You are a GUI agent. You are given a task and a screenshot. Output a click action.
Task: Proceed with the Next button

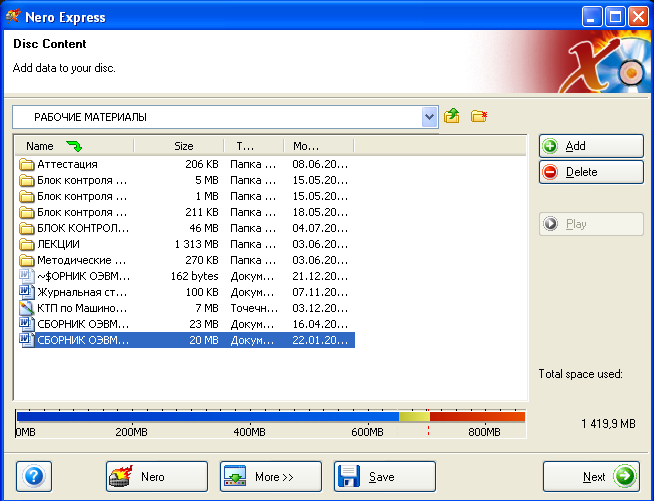point(591,476)
